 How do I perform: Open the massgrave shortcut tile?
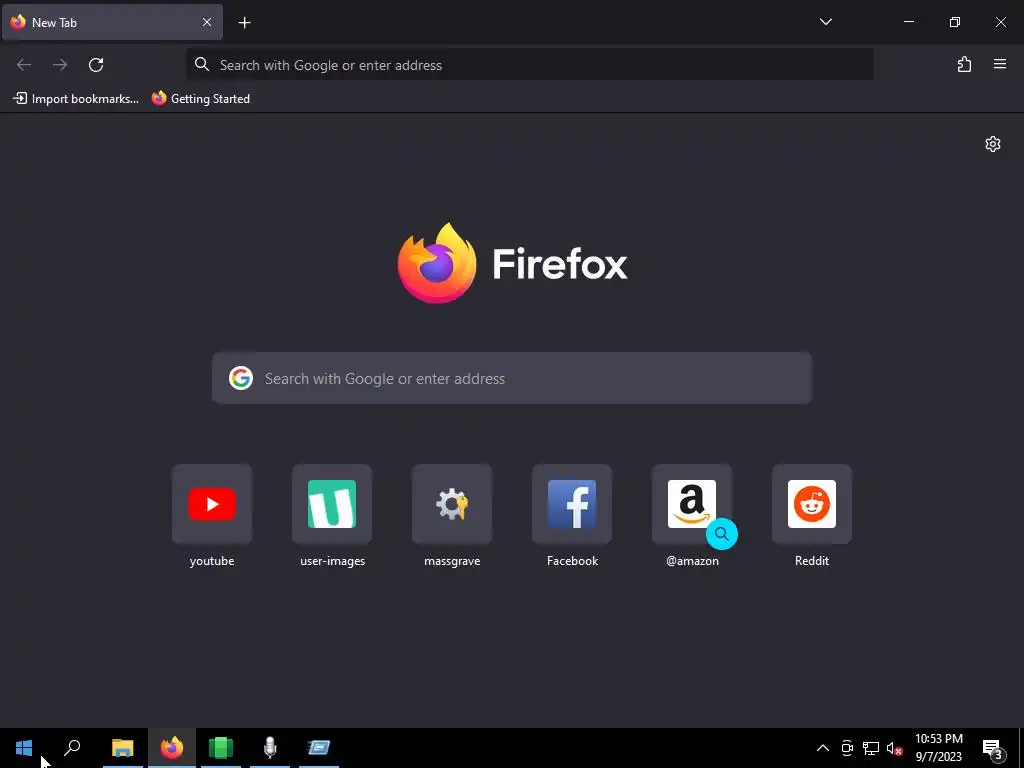452,504
